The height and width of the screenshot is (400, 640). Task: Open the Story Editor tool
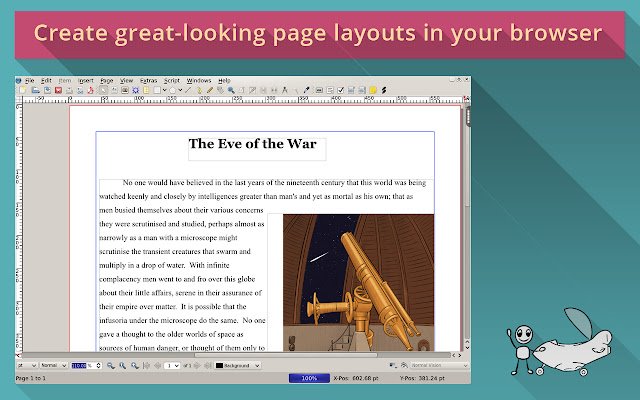click(252, 90)
